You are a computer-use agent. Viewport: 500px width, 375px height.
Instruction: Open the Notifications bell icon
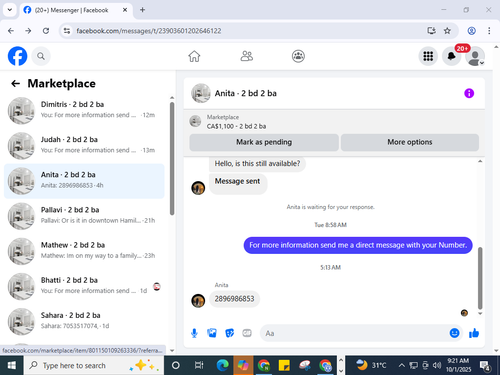click(452, 56)
